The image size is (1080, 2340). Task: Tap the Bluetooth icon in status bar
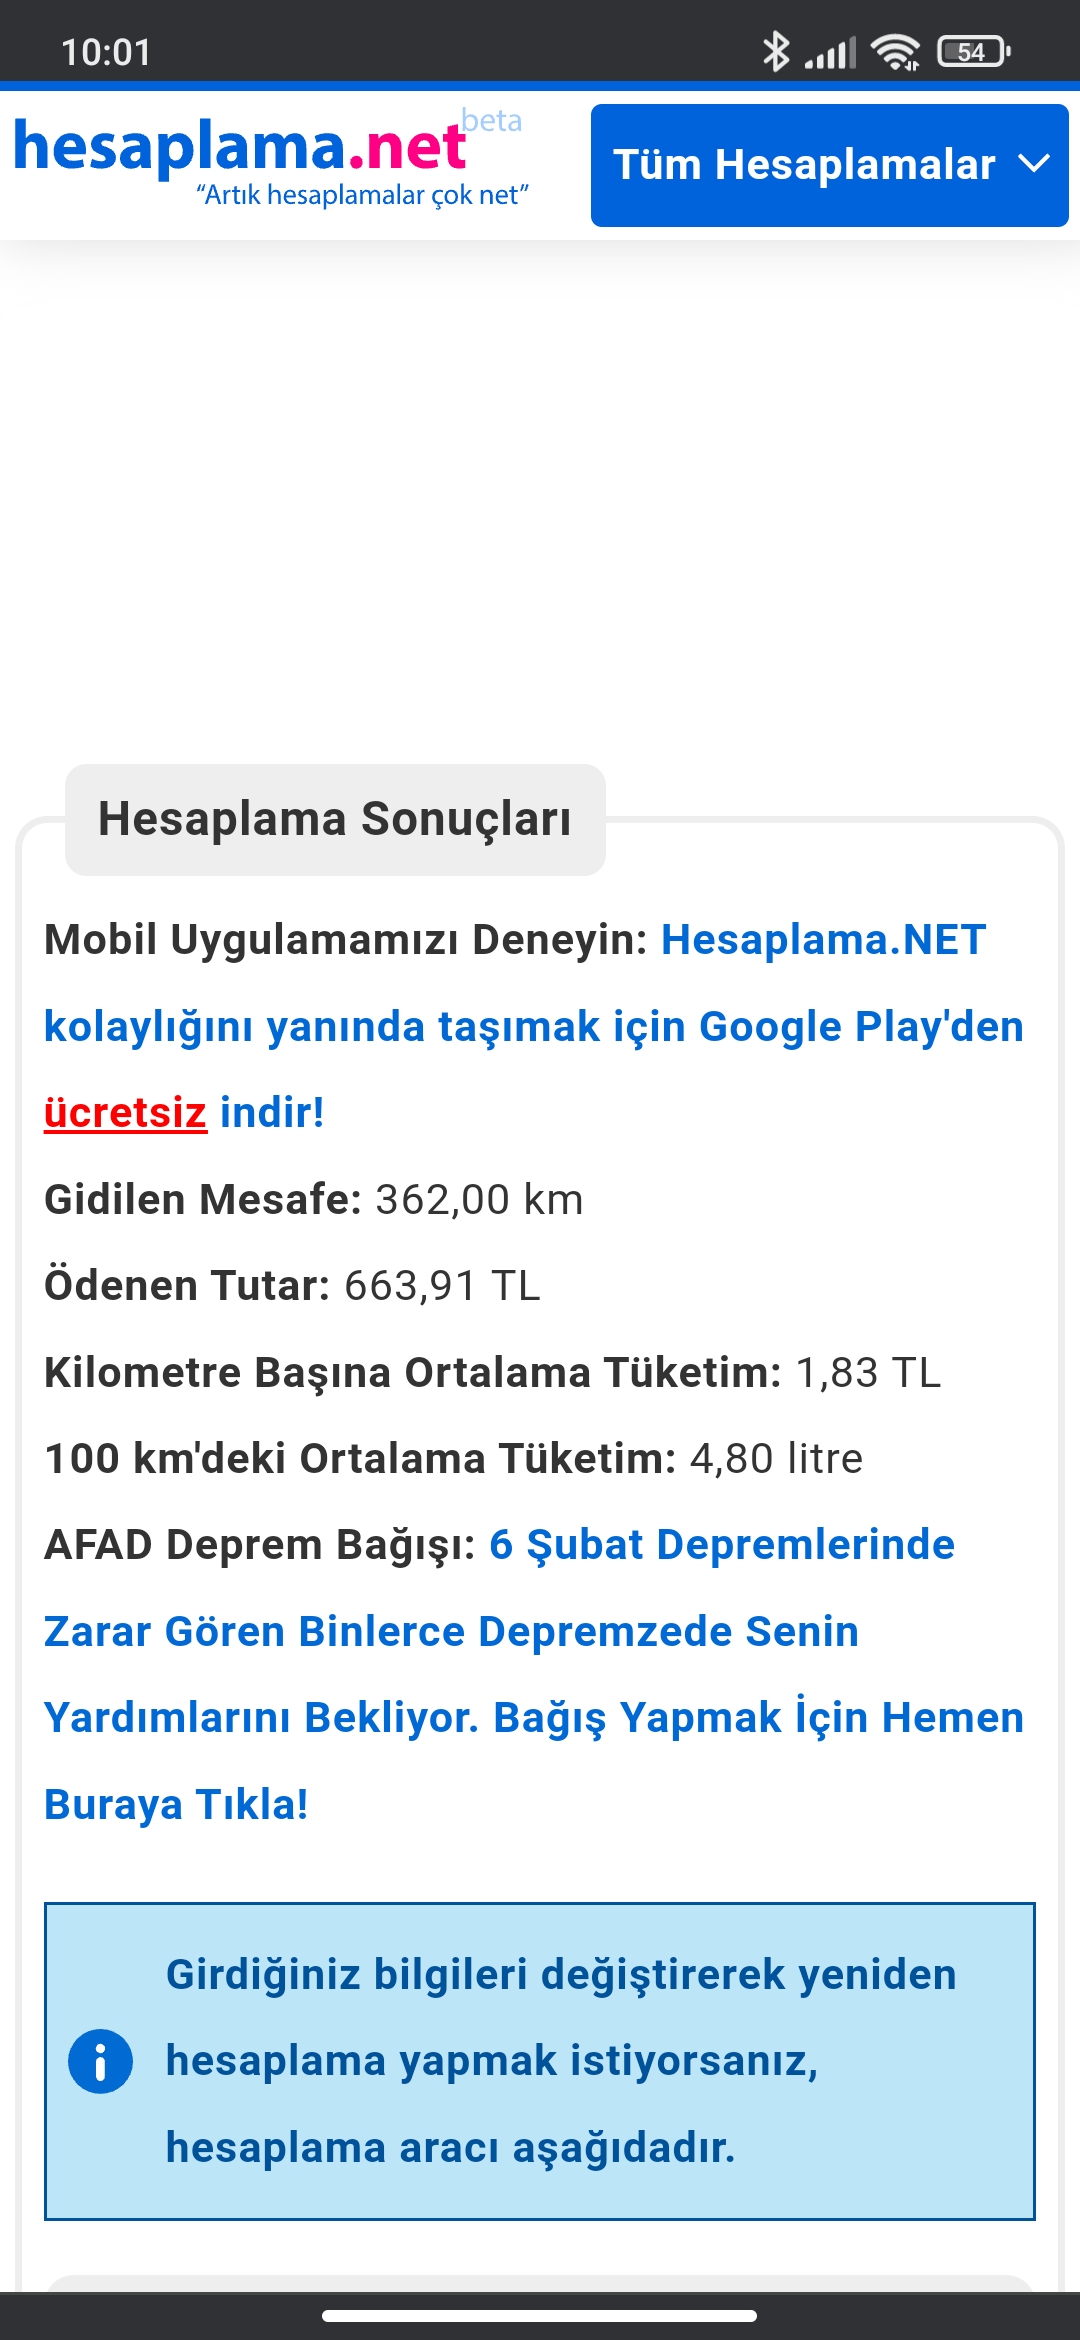click(775, 52)
